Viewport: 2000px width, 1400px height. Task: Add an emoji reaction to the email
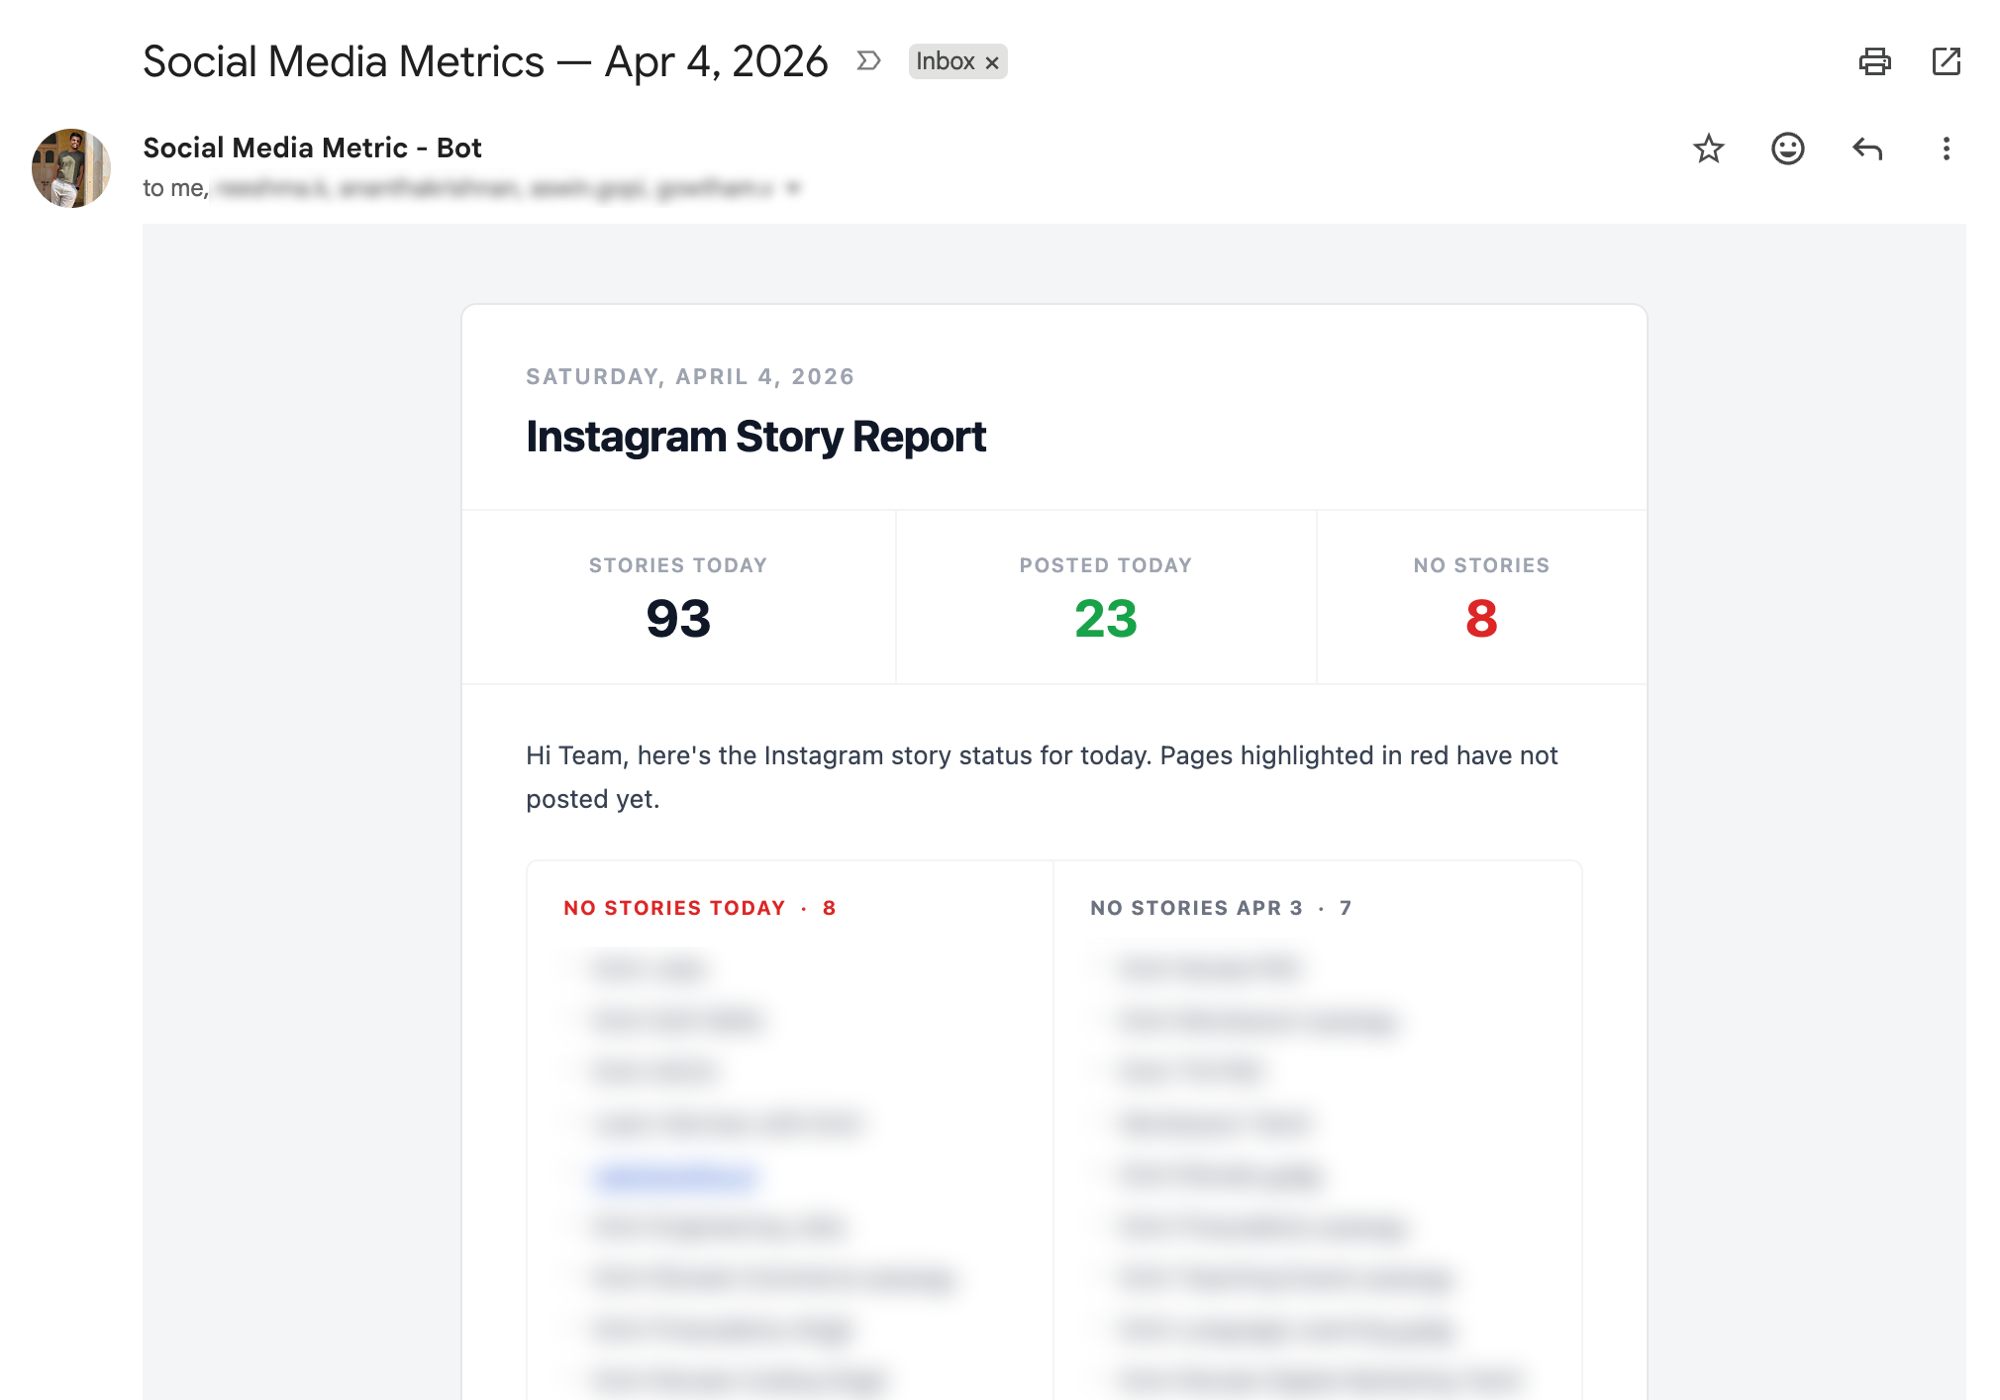(1787, 148)
